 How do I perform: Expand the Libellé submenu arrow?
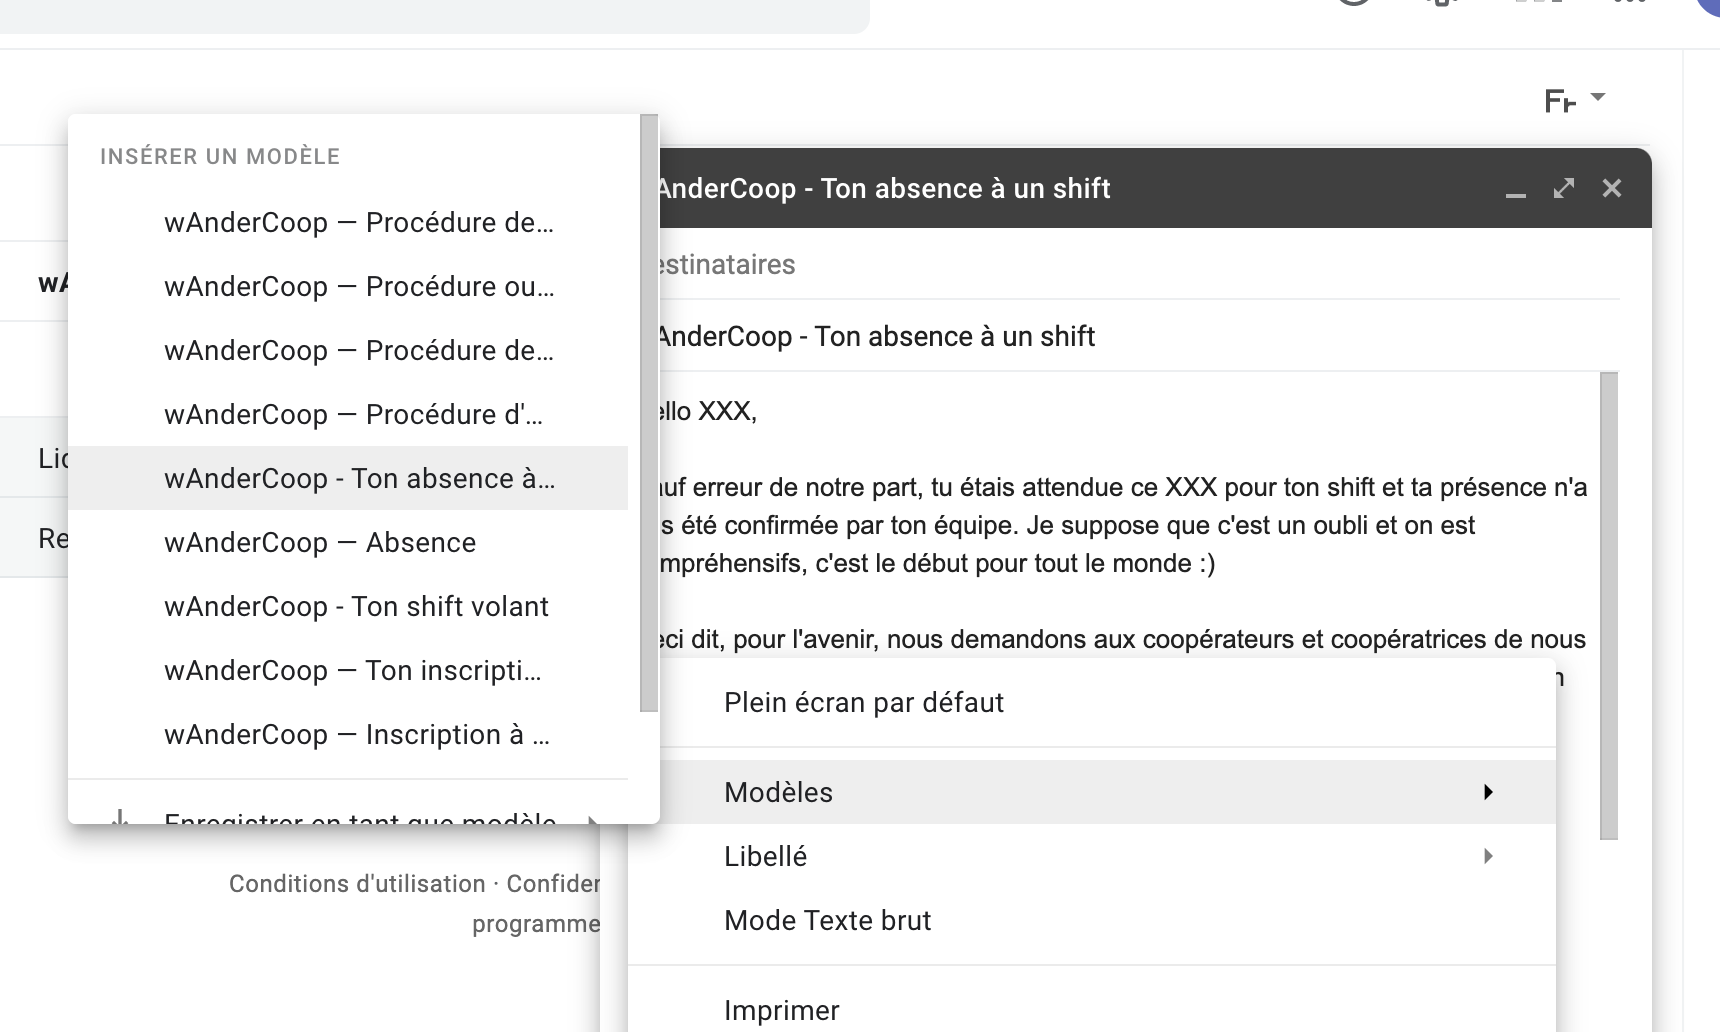pyautogui.click(x=1488, y=856)
